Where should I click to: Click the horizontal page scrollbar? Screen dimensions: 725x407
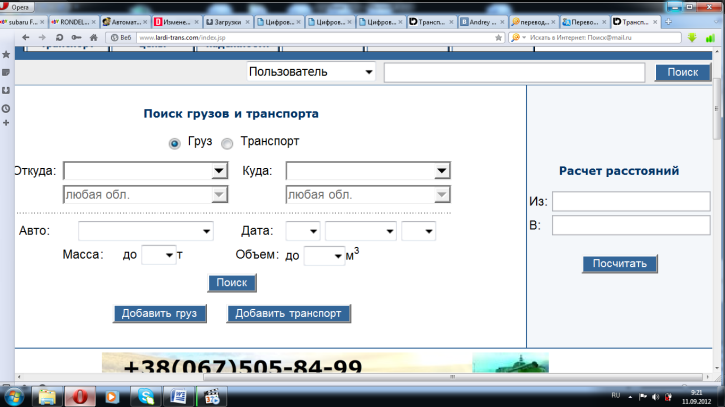coord(453,377)
